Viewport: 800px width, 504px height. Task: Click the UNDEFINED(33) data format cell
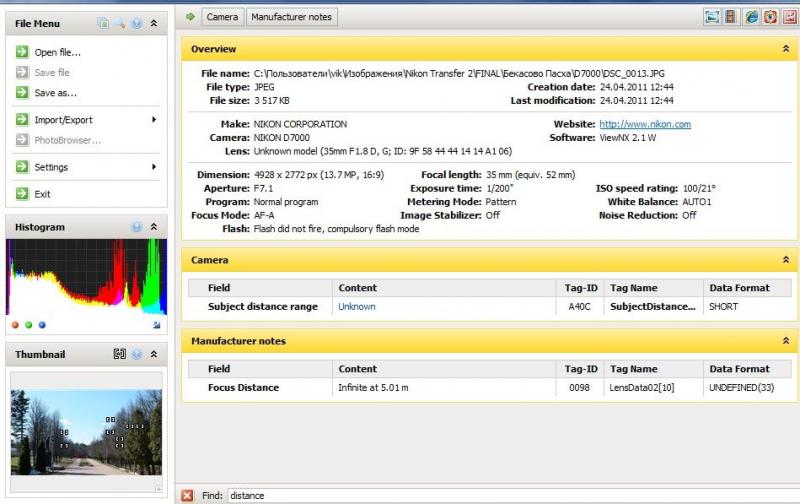pyautogui.click(x=741, y=388)
